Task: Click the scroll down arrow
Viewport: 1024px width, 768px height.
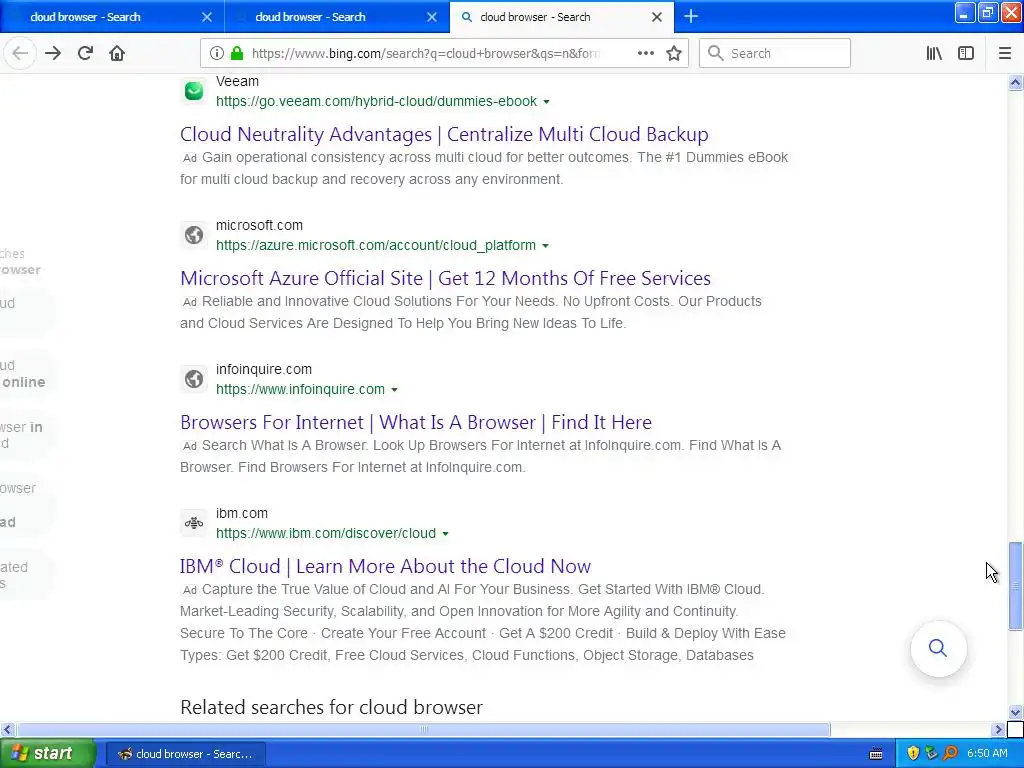Action: (x=1015, y=712)
